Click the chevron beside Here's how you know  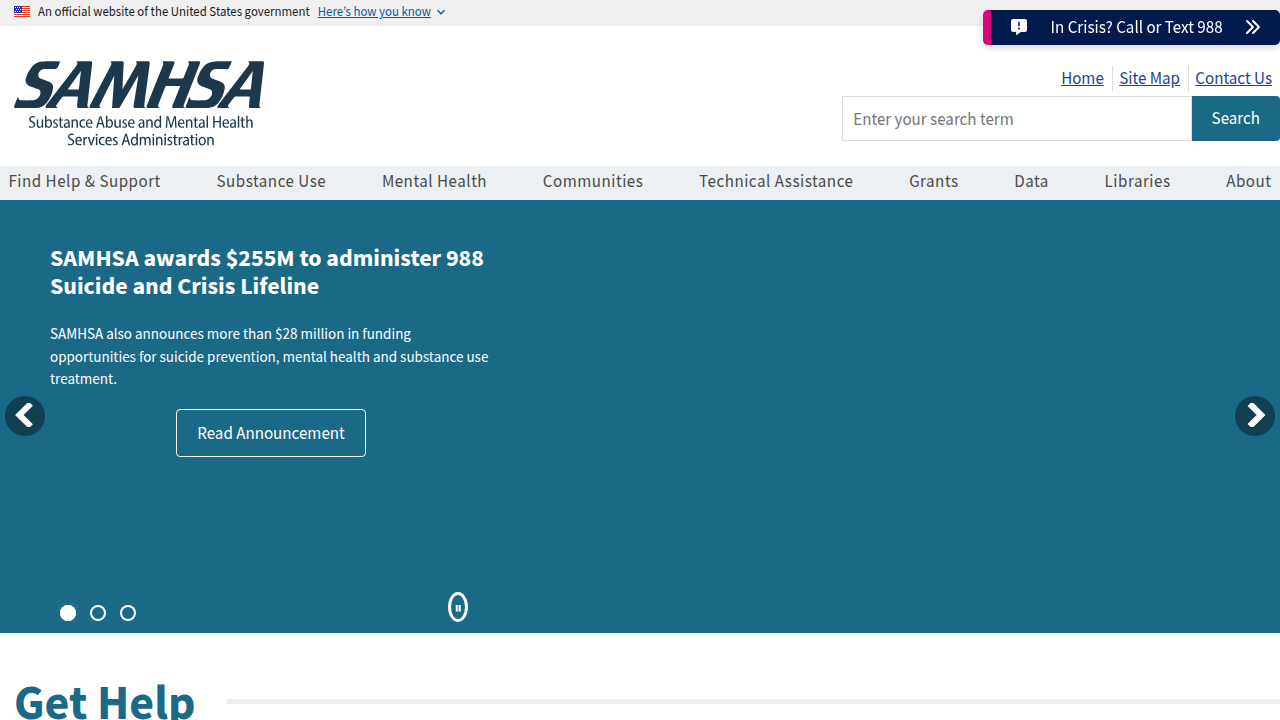pyautogui.click(x=441, y=12)
